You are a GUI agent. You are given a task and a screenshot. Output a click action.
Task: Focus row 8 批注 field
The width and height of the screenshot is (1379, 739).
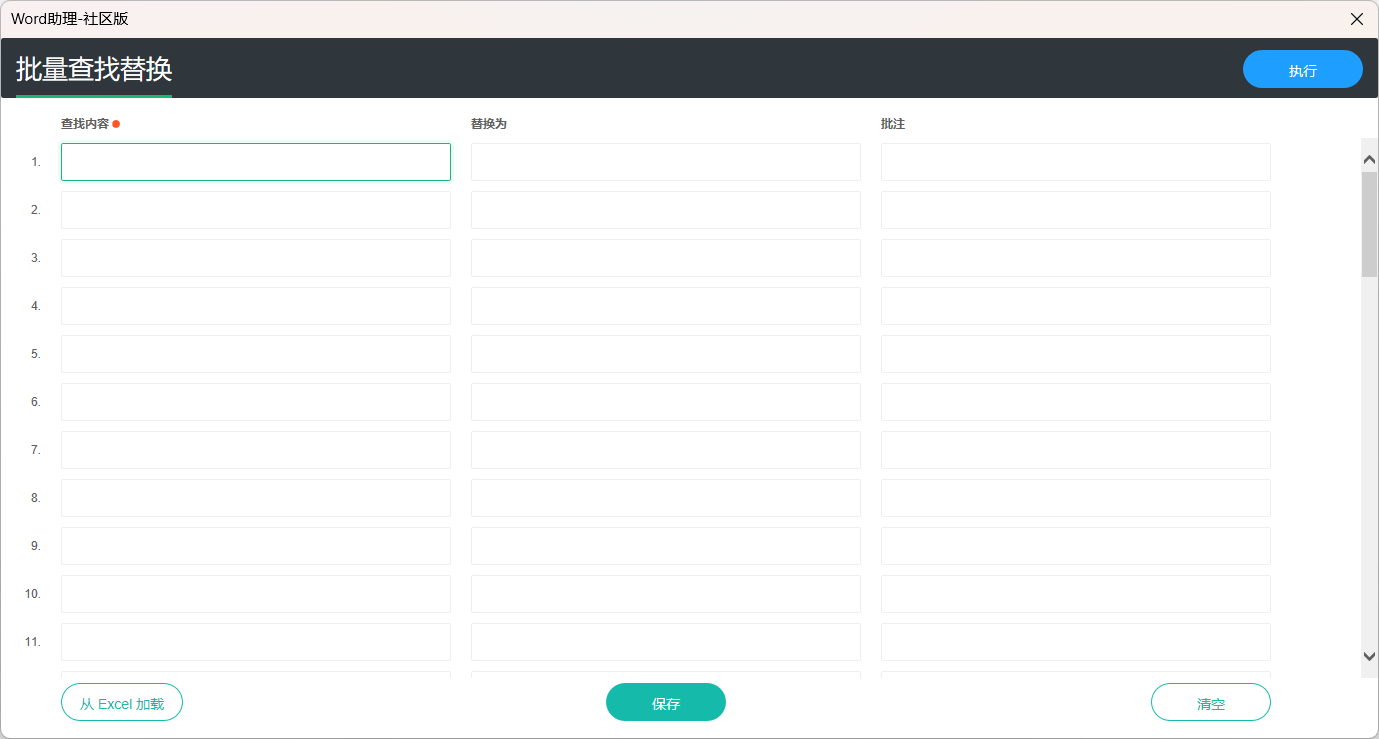(1076, 498)
